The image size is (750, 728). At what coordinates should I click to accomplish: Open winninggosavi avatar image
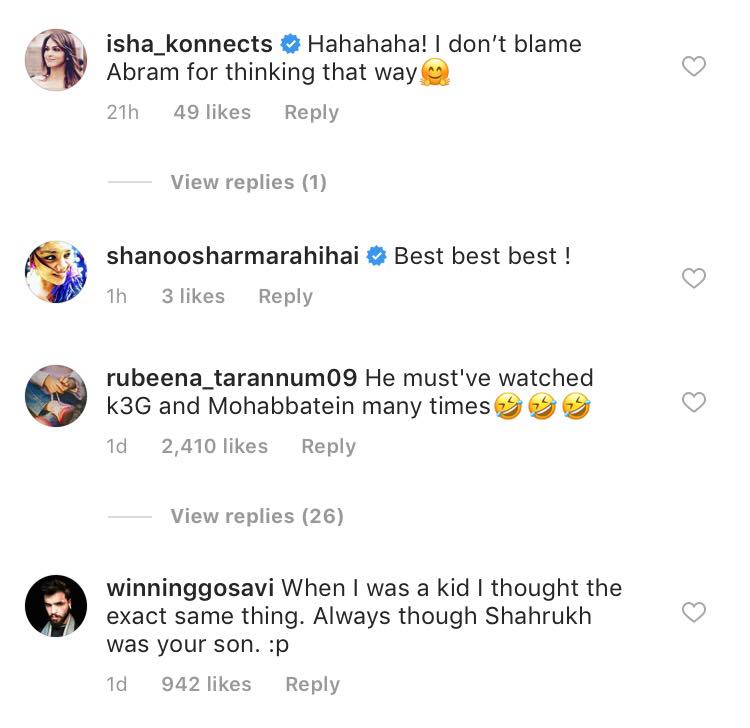tap(56, 605)
